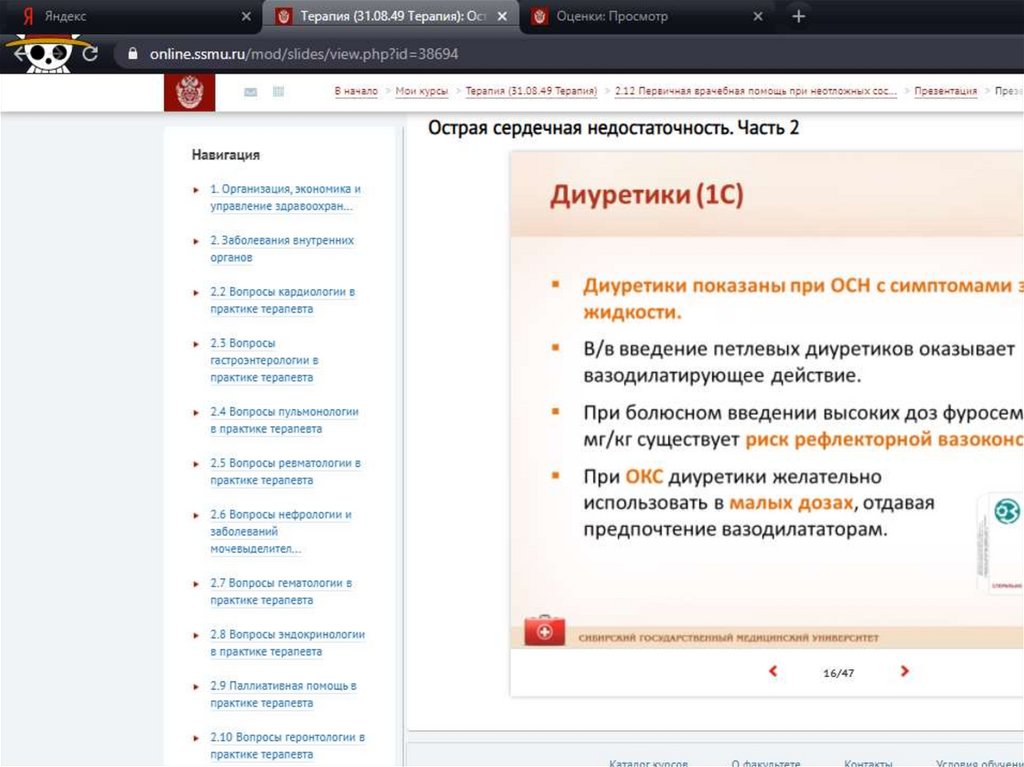Expand arrow beside 2.6 Вопросы нефрологии
The height and width of the screenshot is (767, 1024).
click(196, 515)
